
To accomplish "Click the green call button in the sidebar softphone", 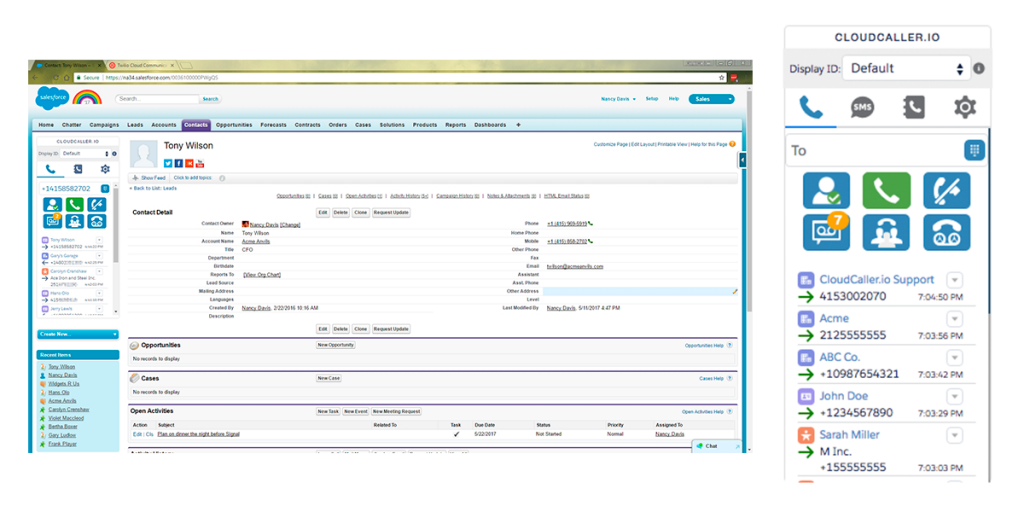I will [76, 204].
